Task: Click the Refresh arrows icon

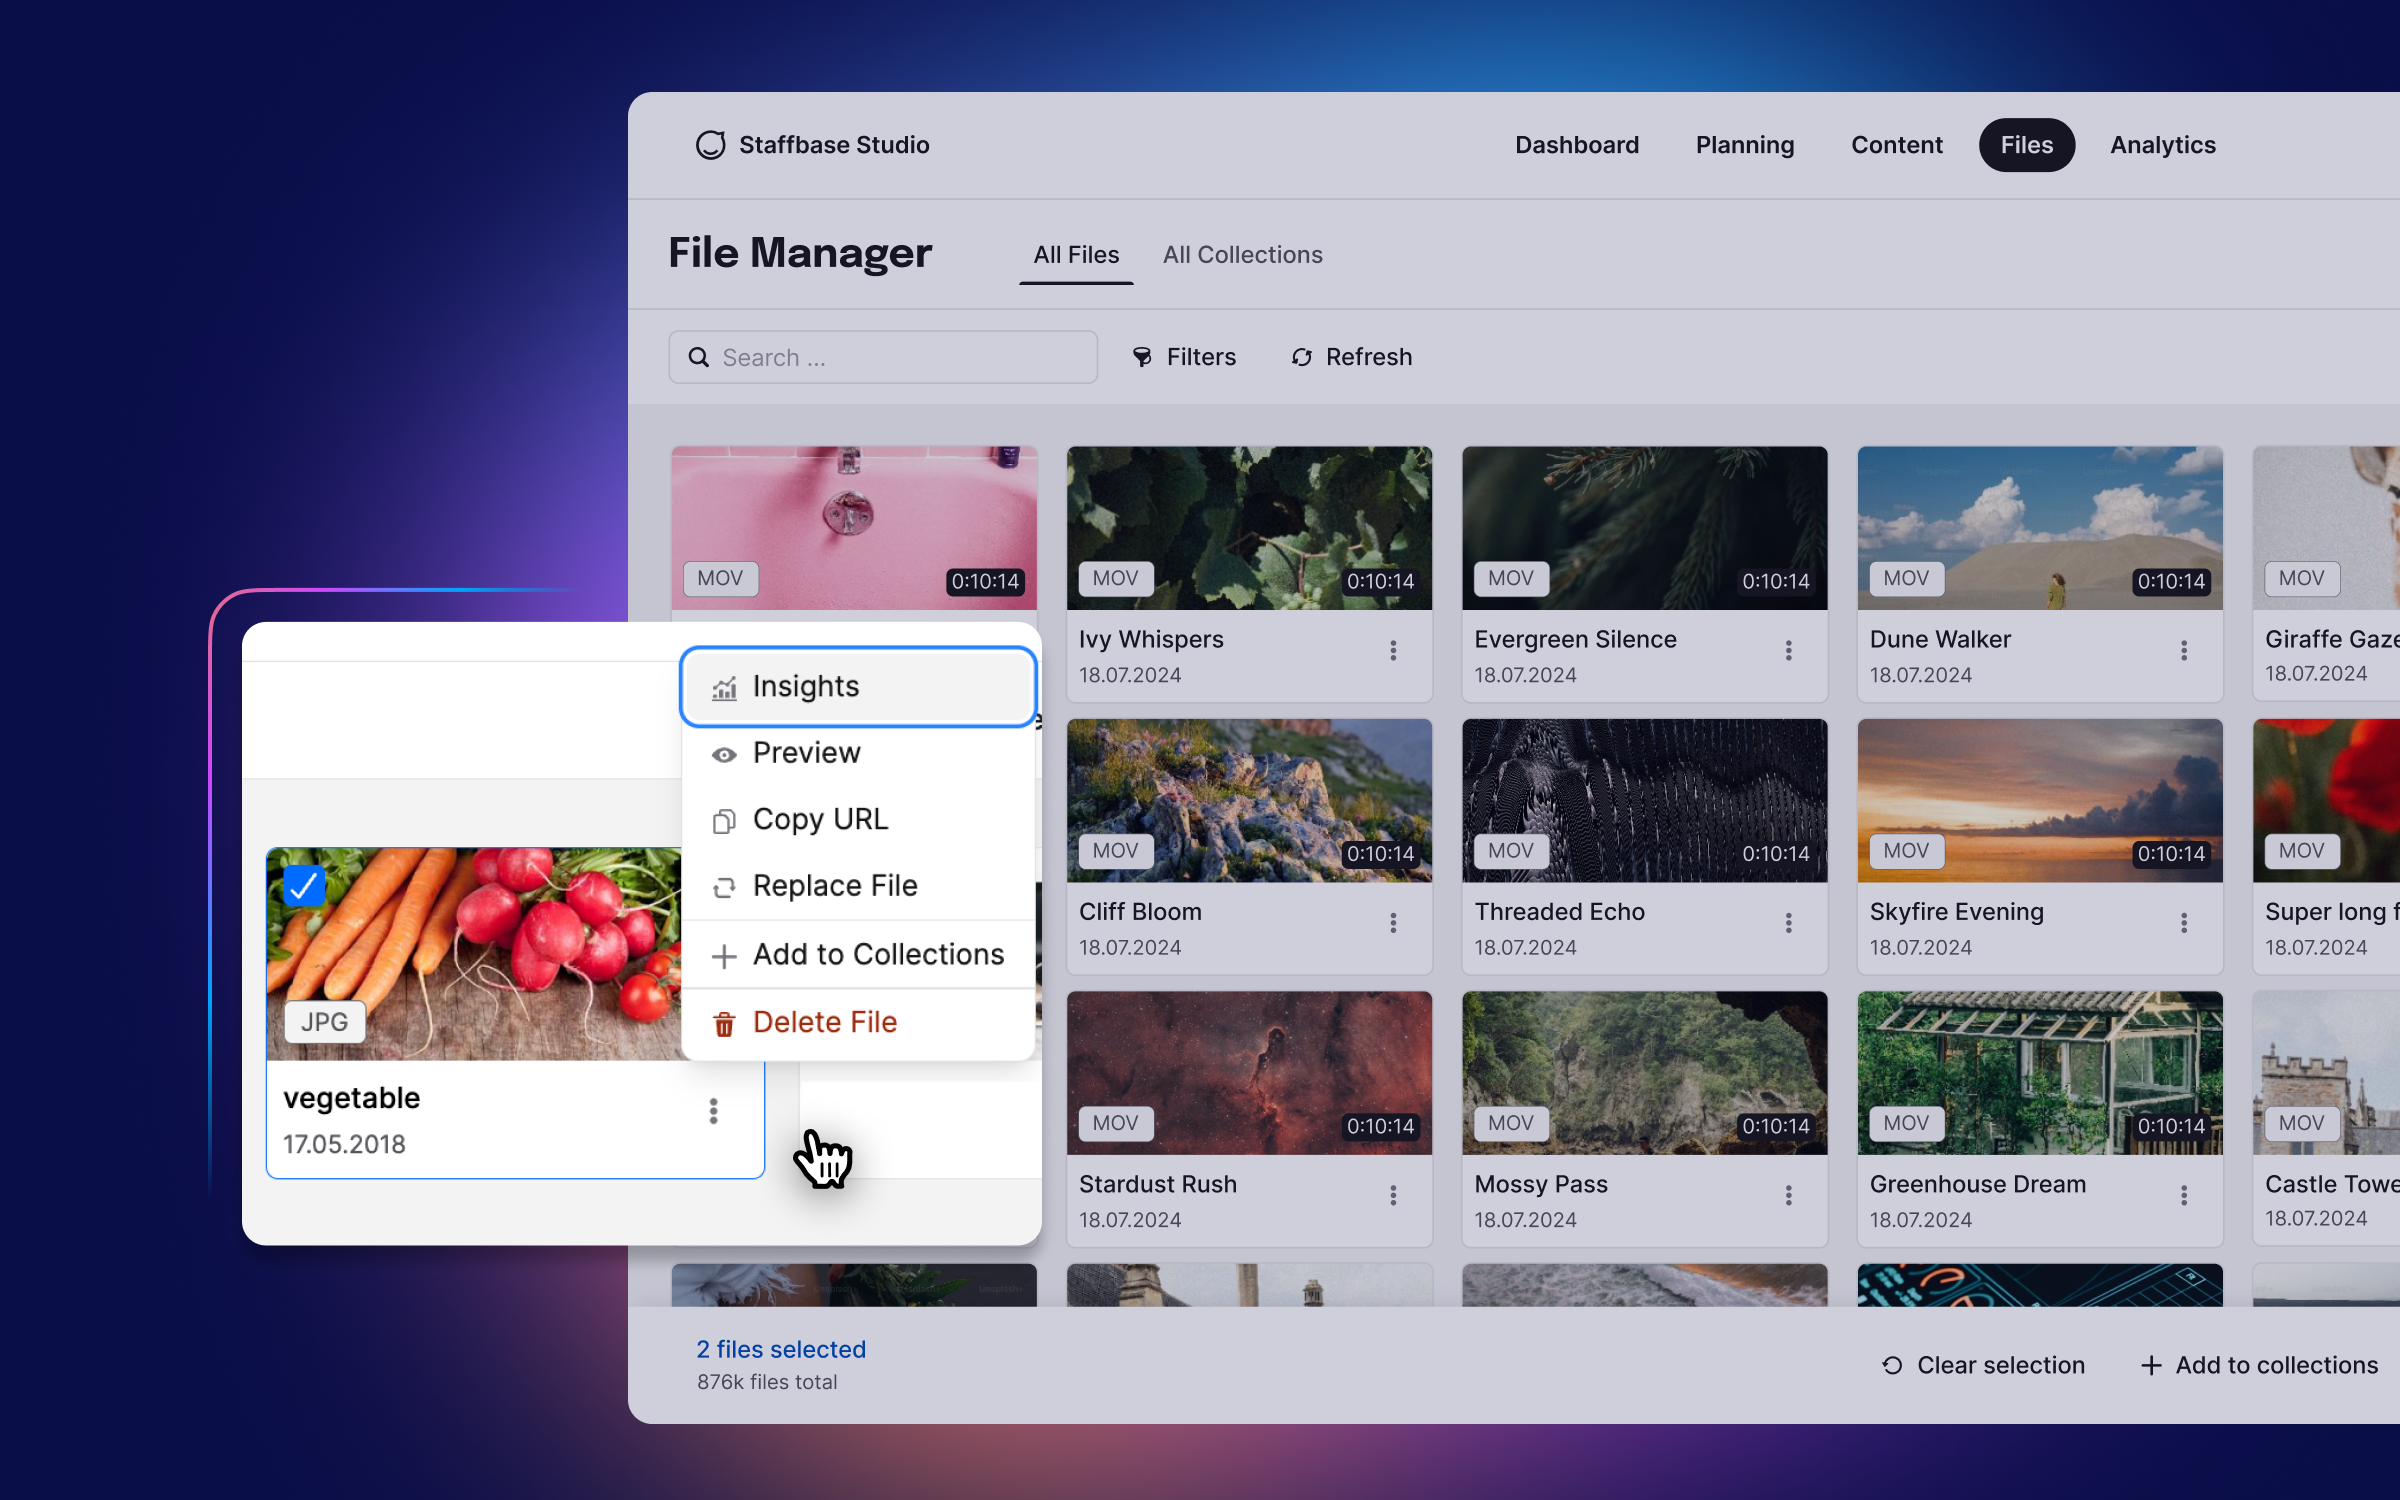Action: [x=1301, y=357]
